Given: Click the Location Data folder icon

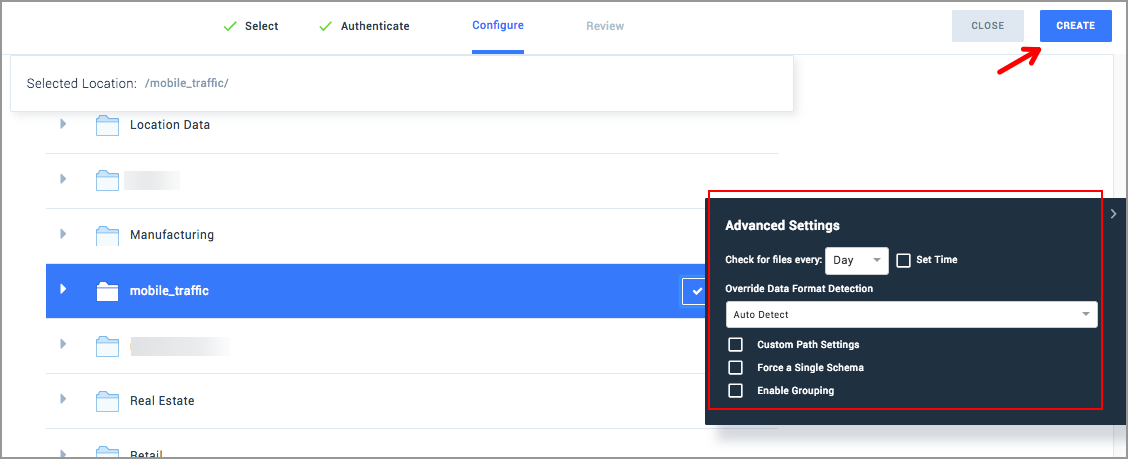Looking at the screenshot, I should [x=107, y=125].
